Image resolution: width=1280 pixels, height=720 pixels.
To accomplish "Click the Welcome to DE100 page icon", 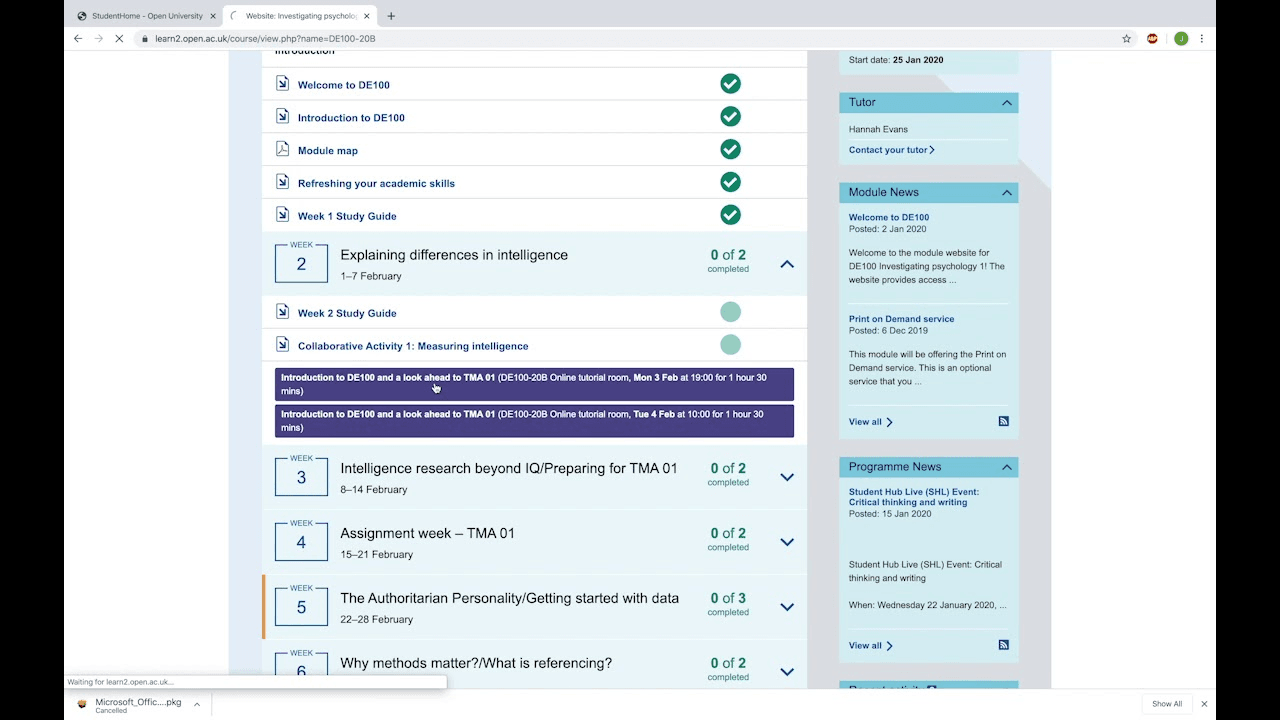I will [x=282, y=84].
